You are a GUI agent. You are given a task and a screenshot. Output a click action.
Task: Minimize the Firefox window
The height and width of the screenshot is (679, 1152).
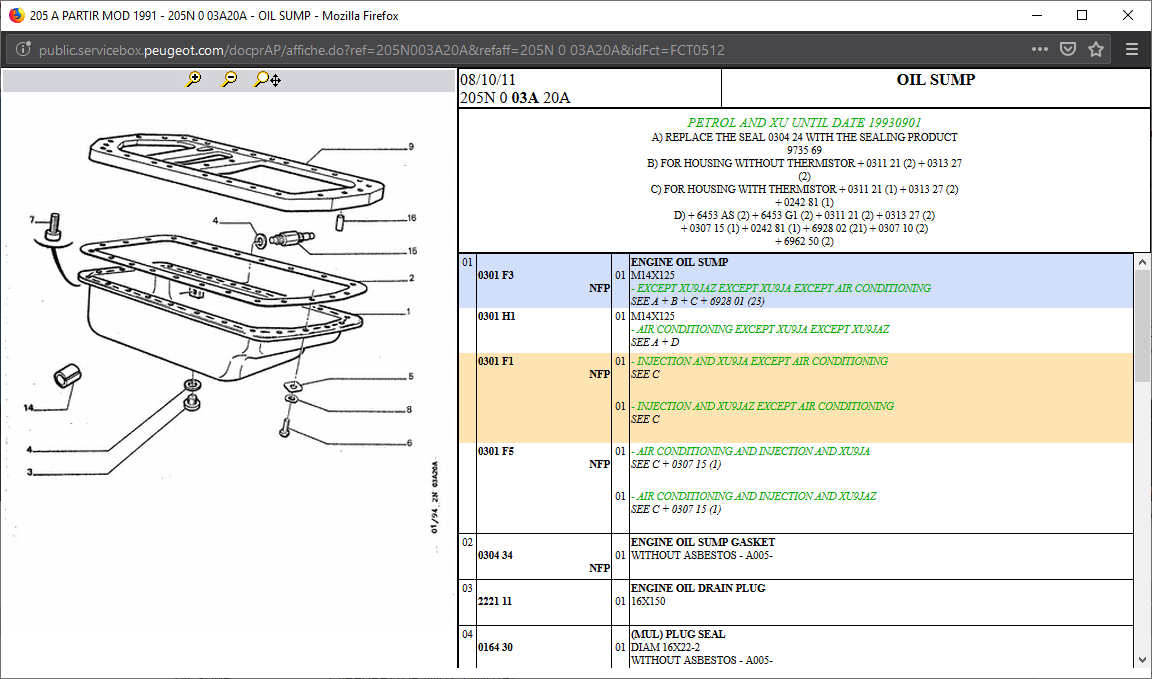point(1037,15)
